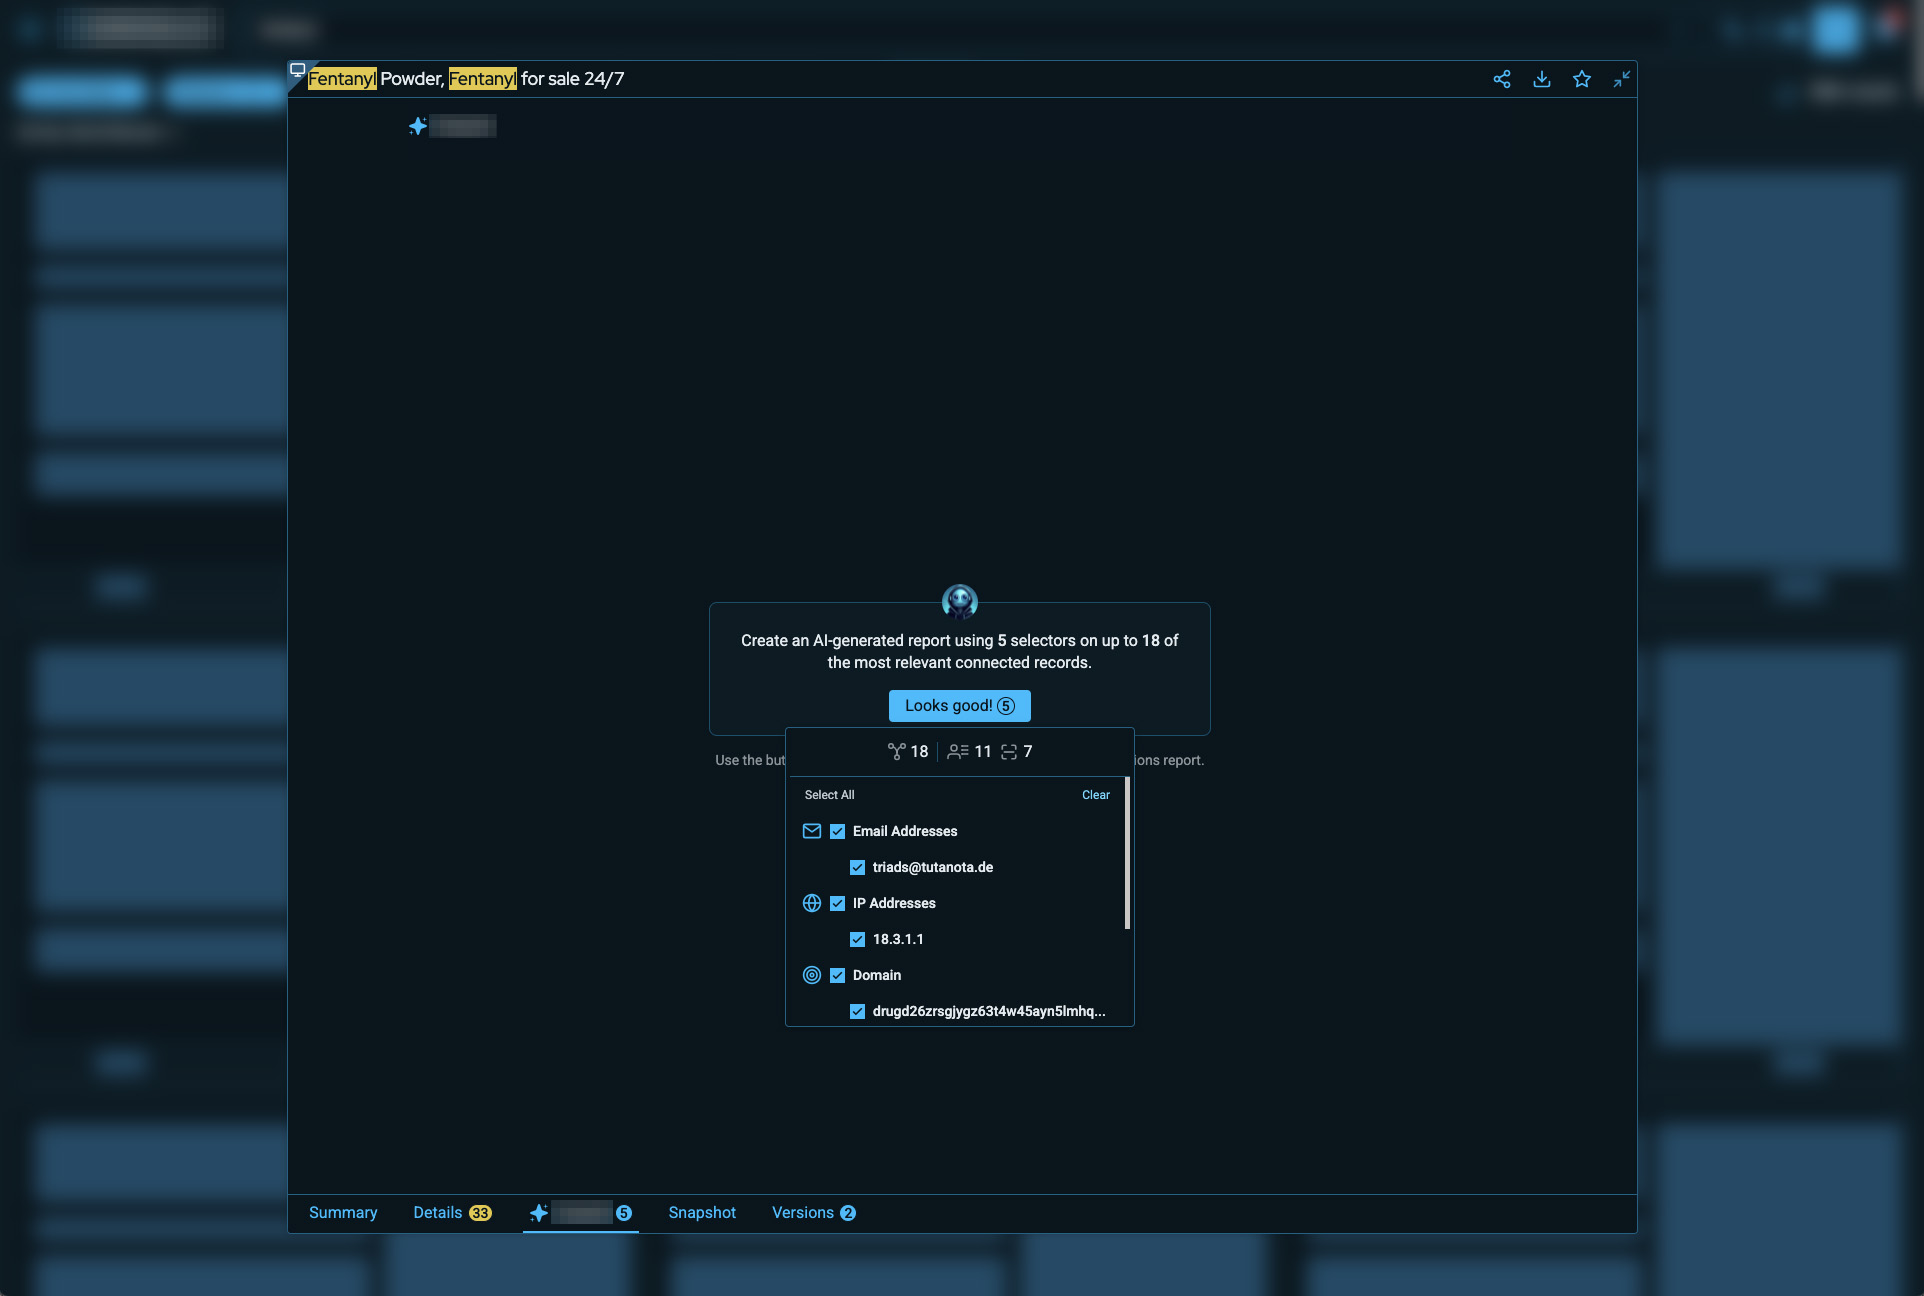The width and height of the screenshot is (1924, 1296).
Task: Click the Clear link in selector list
Action: point(1095,795)
